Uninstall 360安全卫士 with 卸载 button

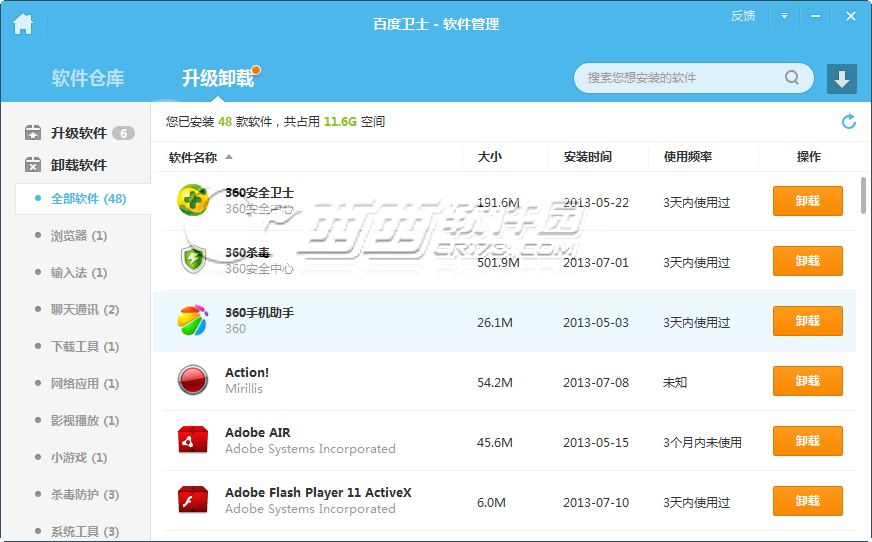coord(807,201)
